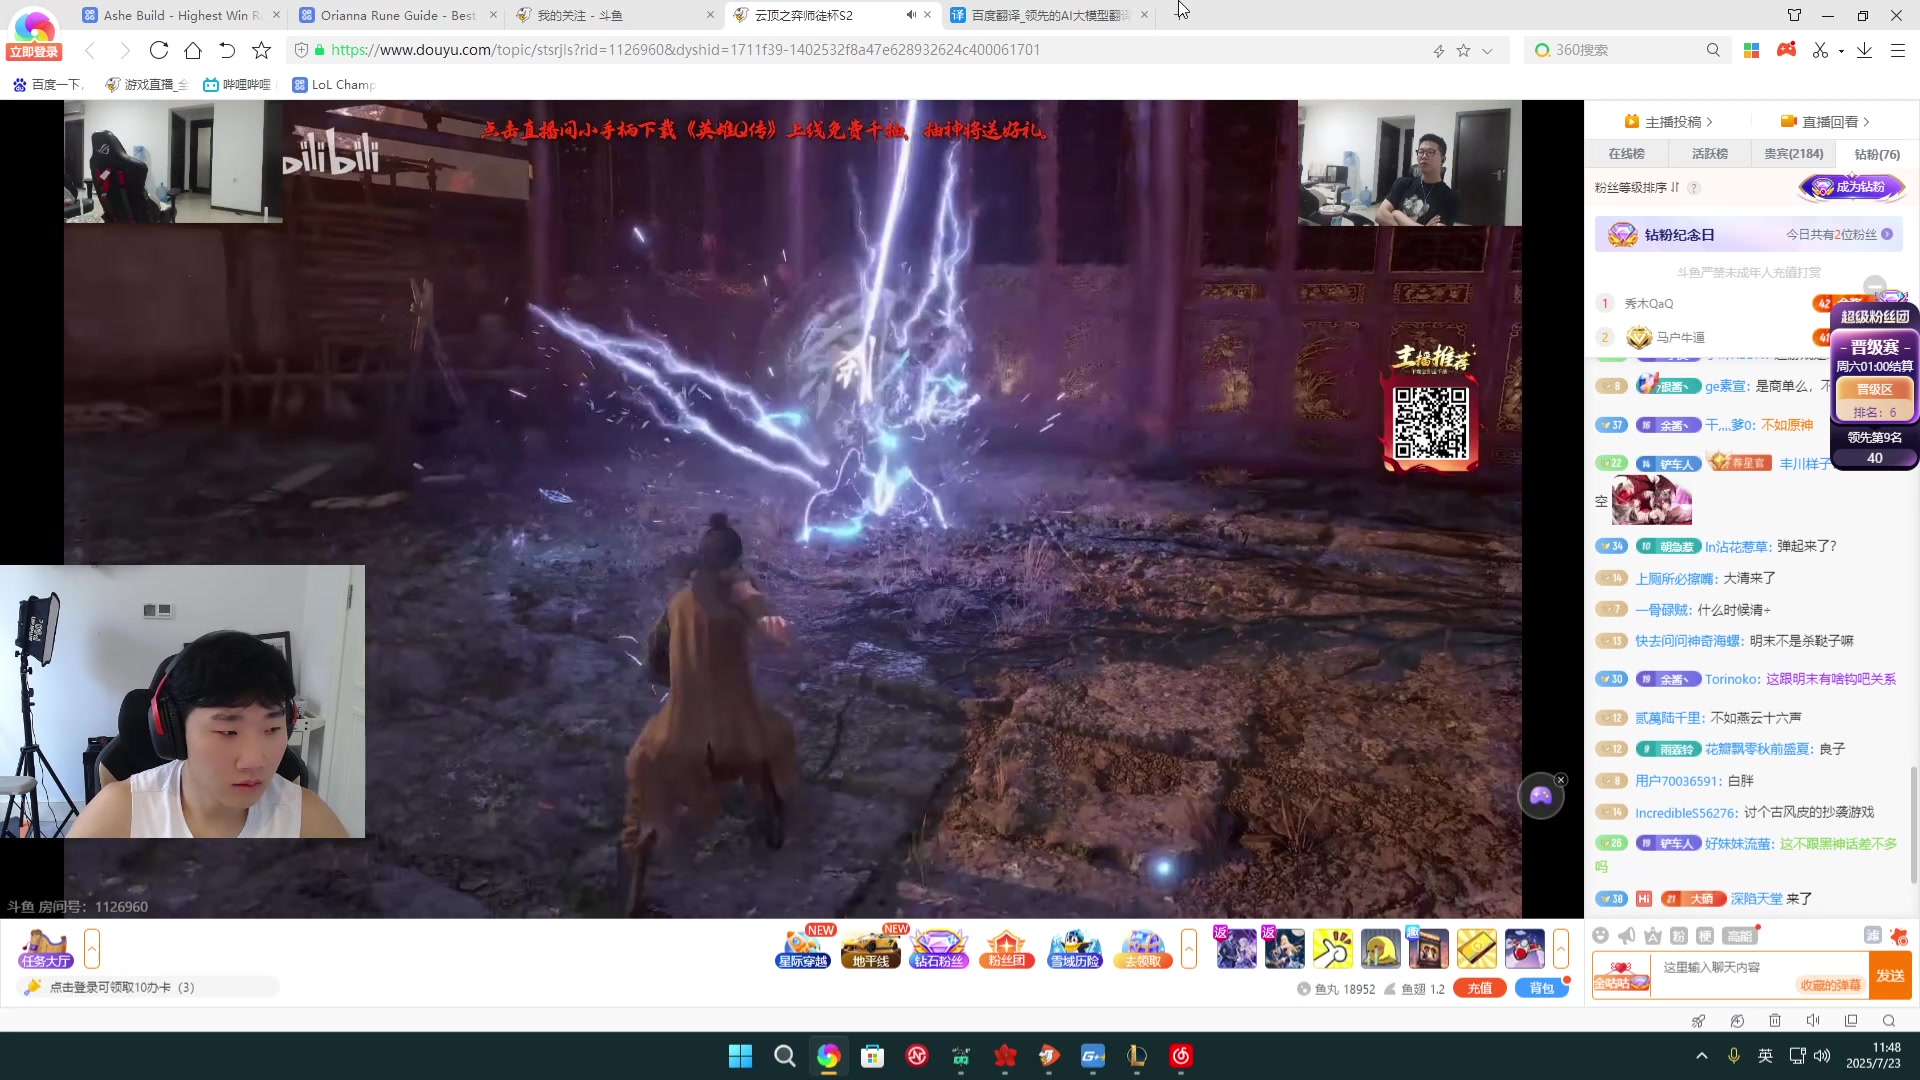Screen dimensions: 1920x1080
Task: Switch to the 在线榜 tab
Action: pos(1626,154)
